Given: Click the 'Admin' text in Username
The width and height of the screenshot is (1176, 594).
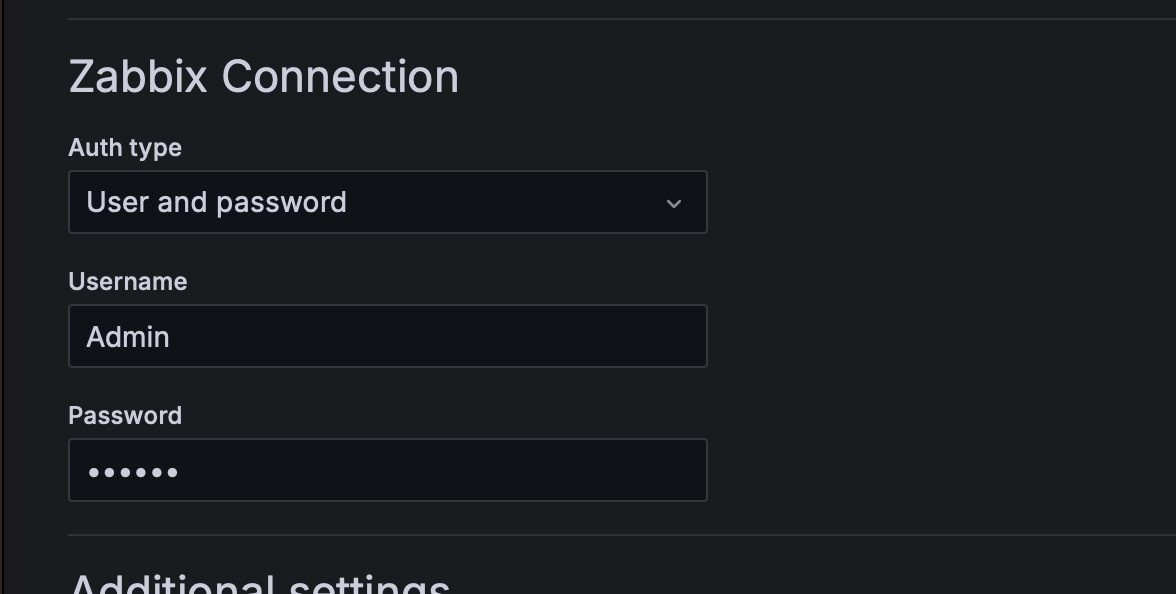Looking at the screenshot, I should 128,337.
